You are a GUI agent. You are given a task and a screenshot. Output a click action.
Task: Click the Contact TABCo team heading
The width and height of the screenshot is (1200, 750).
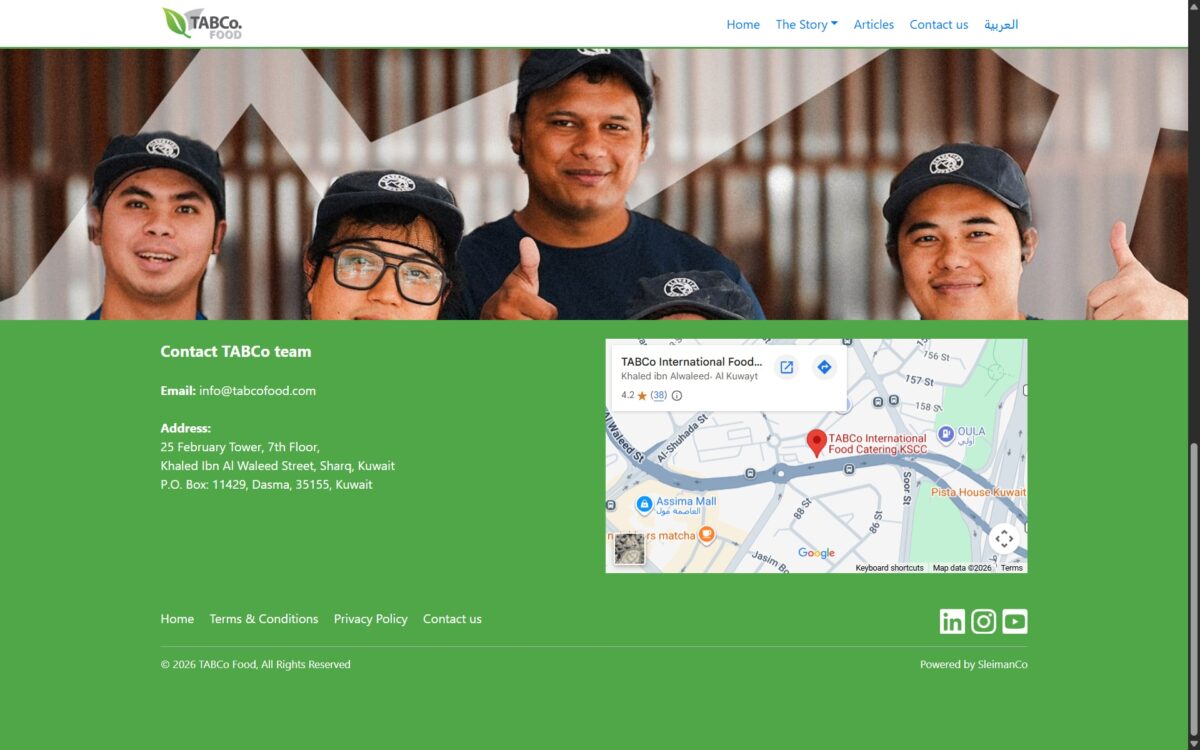pos(236,352)
